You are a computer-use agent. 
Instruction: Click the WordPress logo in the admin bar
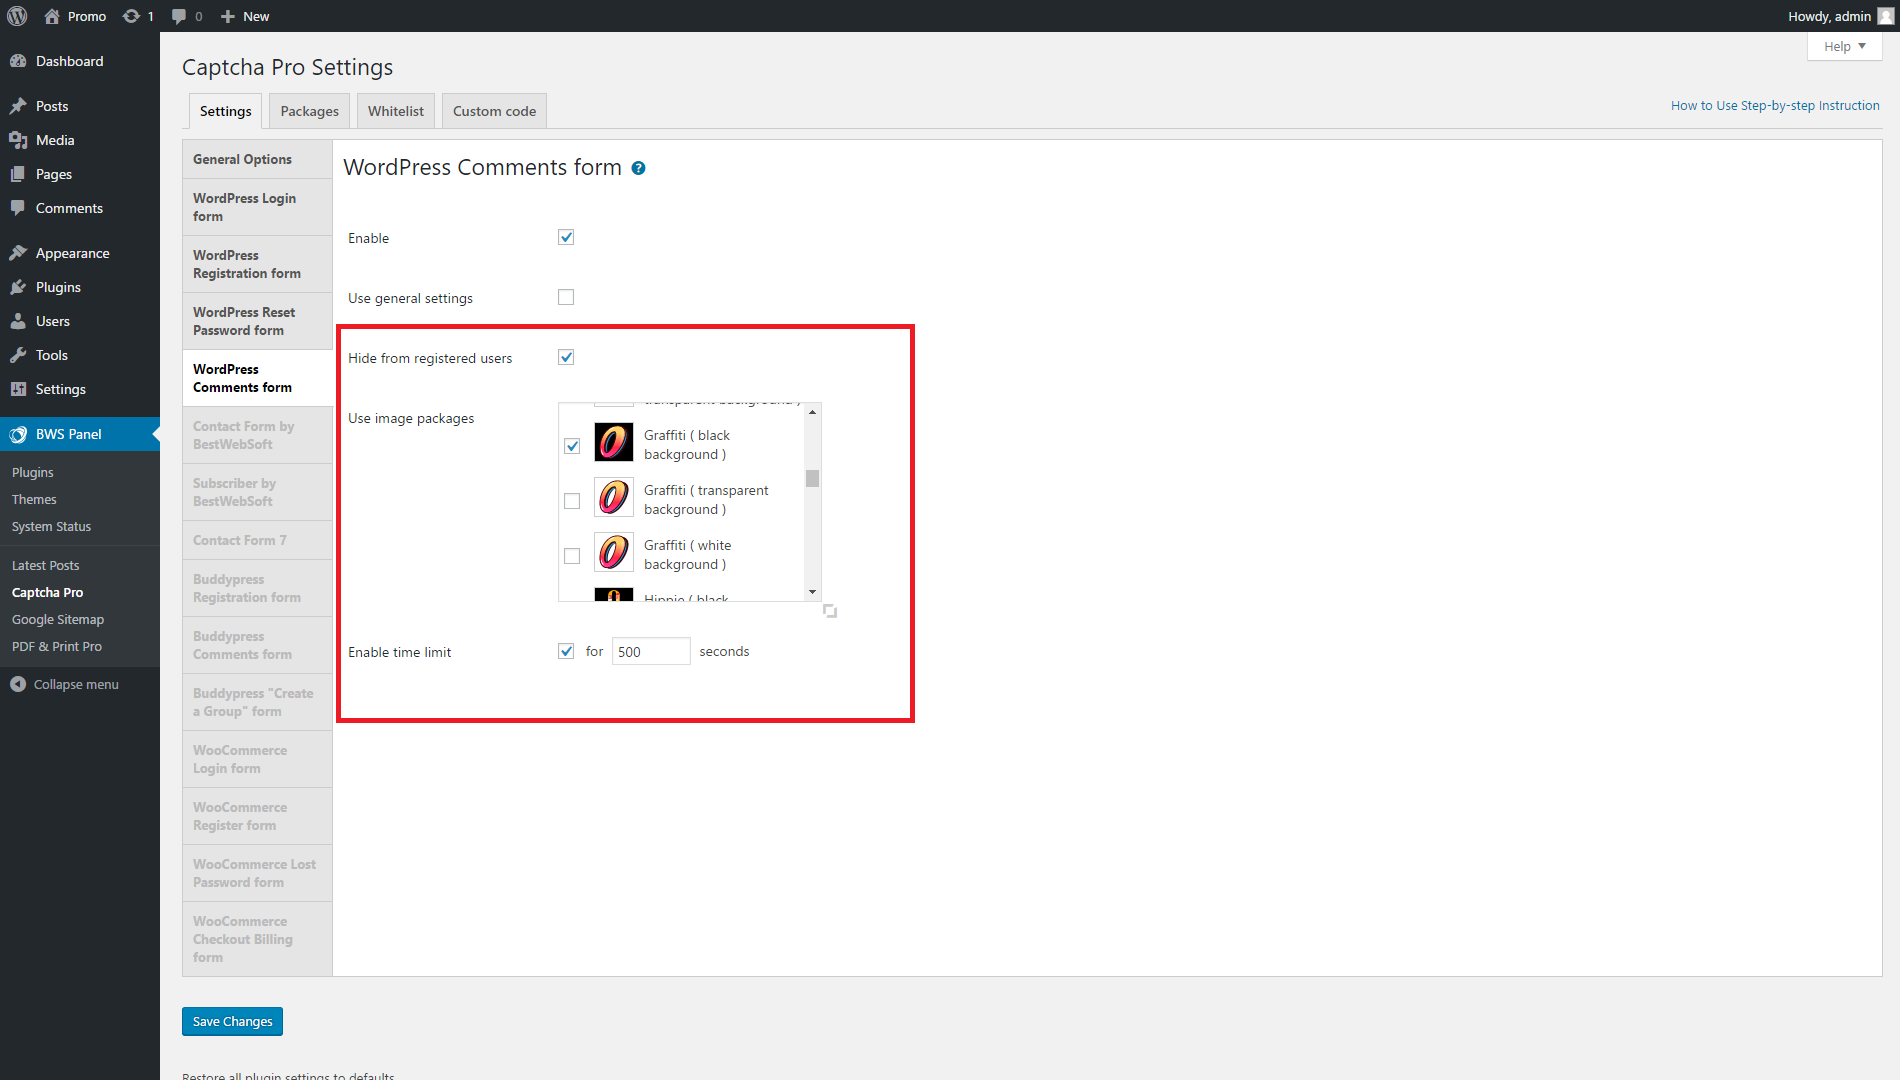[x=17, y=16]
